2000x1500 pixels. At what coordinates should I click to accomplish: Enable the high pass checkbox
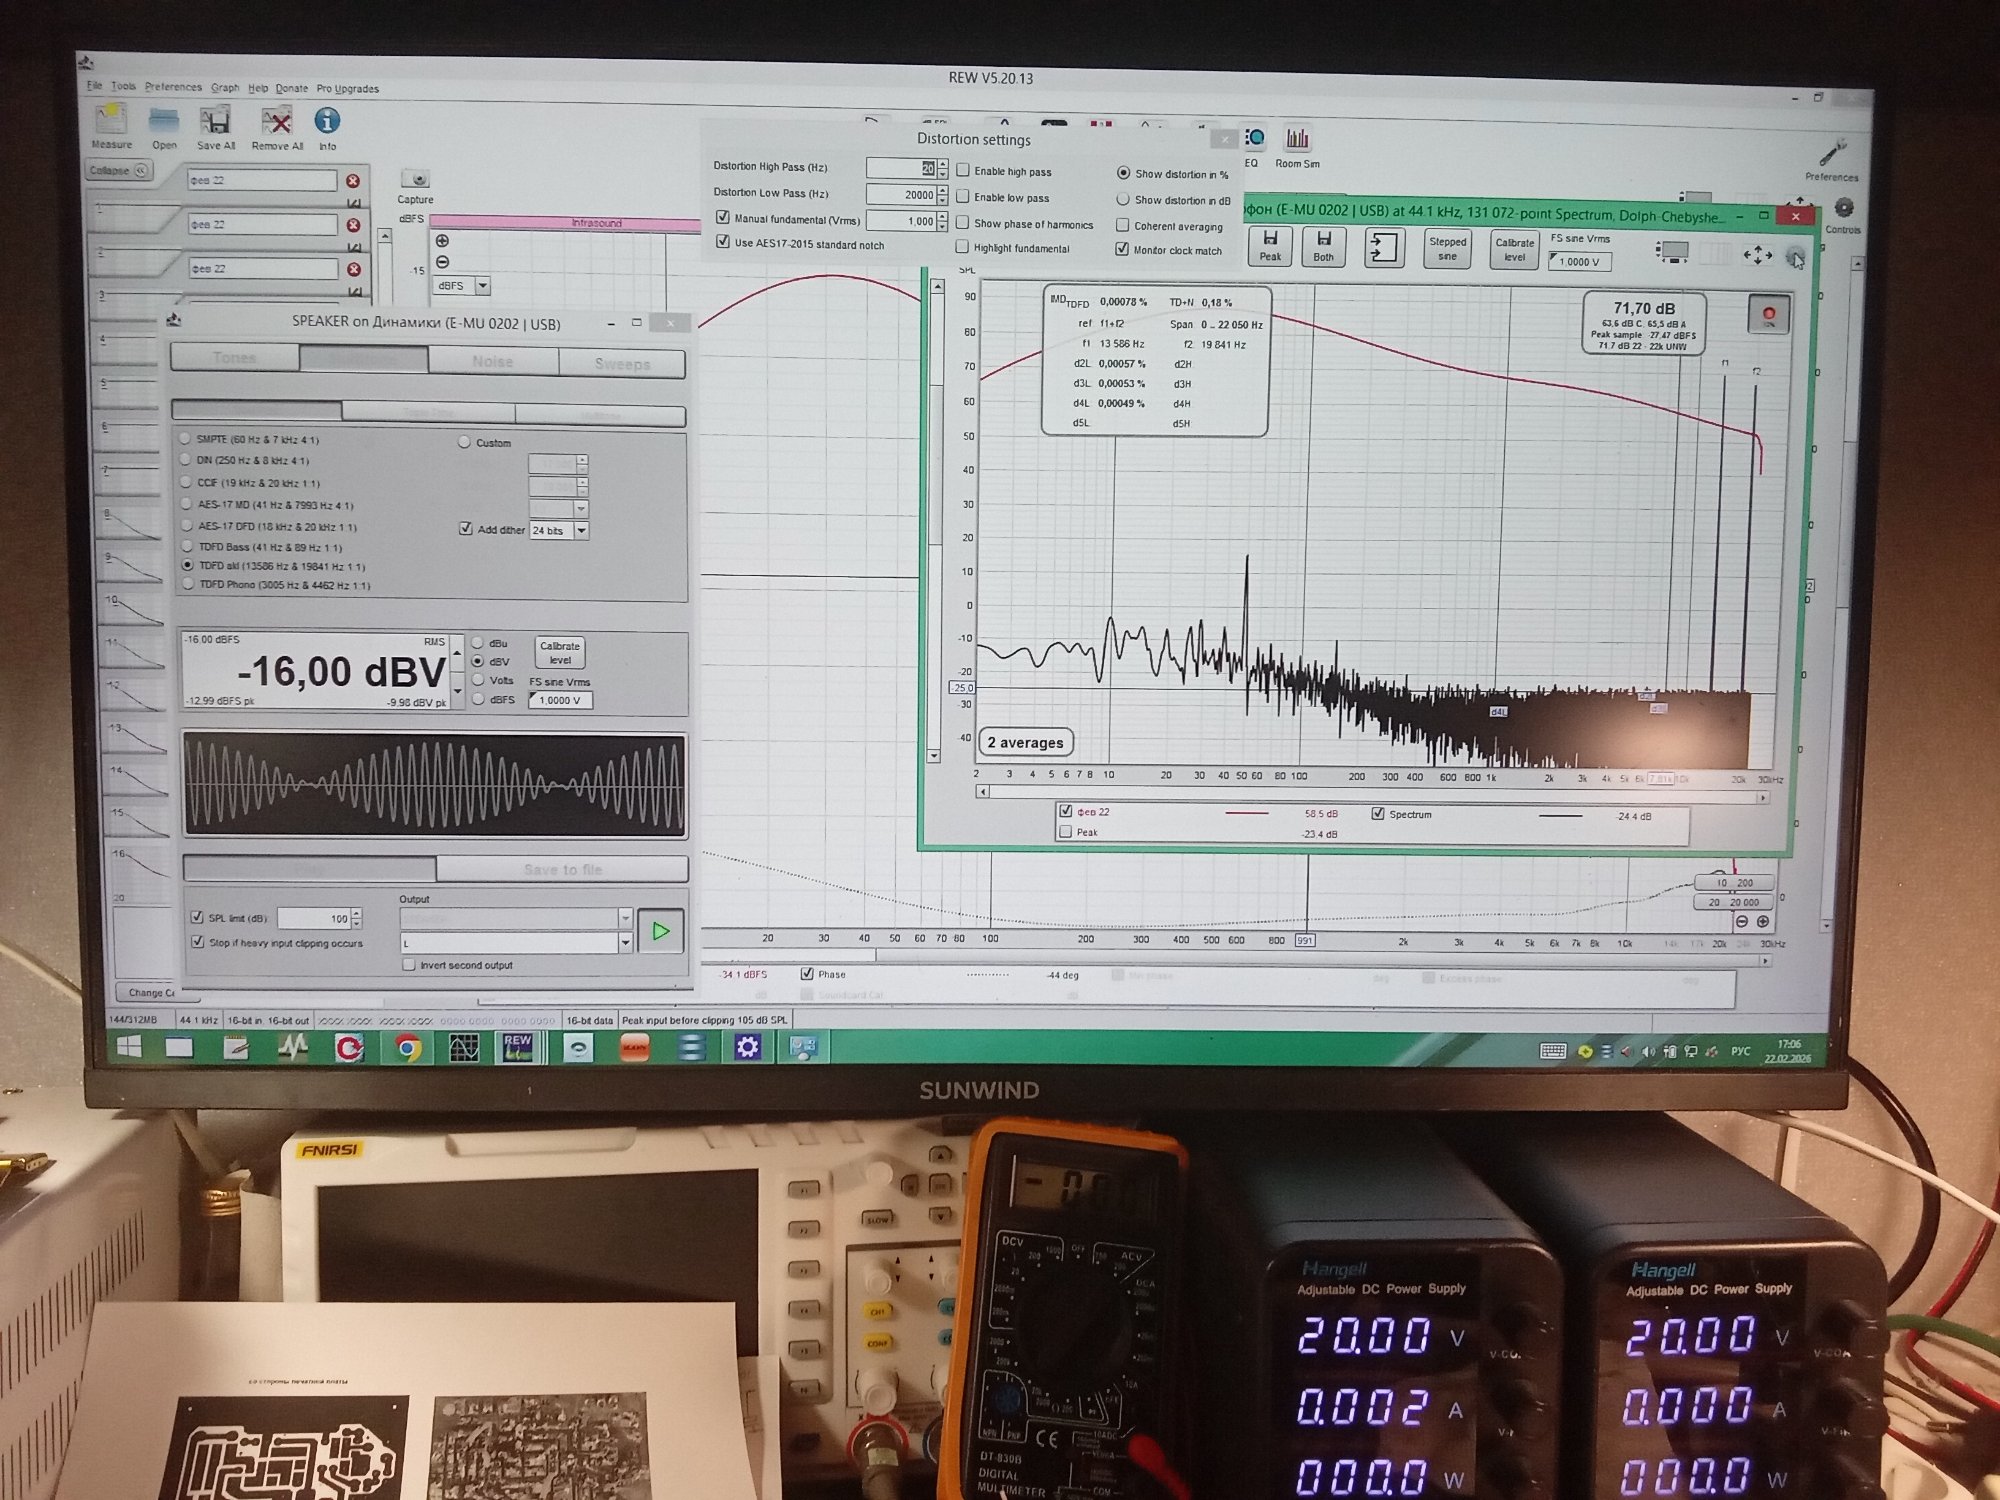[x=963, y=171]
